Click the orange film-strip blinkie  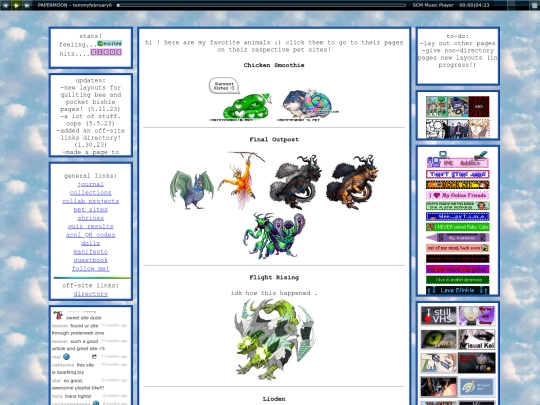pos(458,185)
